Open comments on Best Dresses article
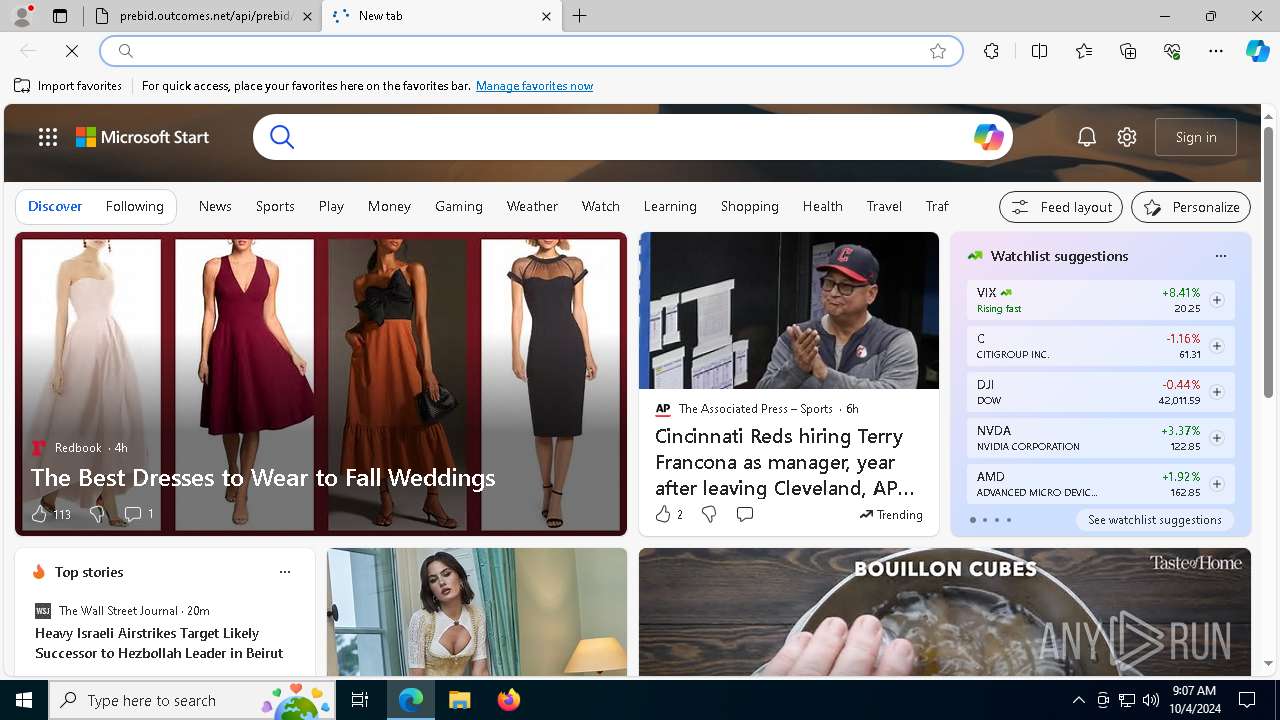Viewport: 1280px width, 720px height. click(x=138, y=514)
